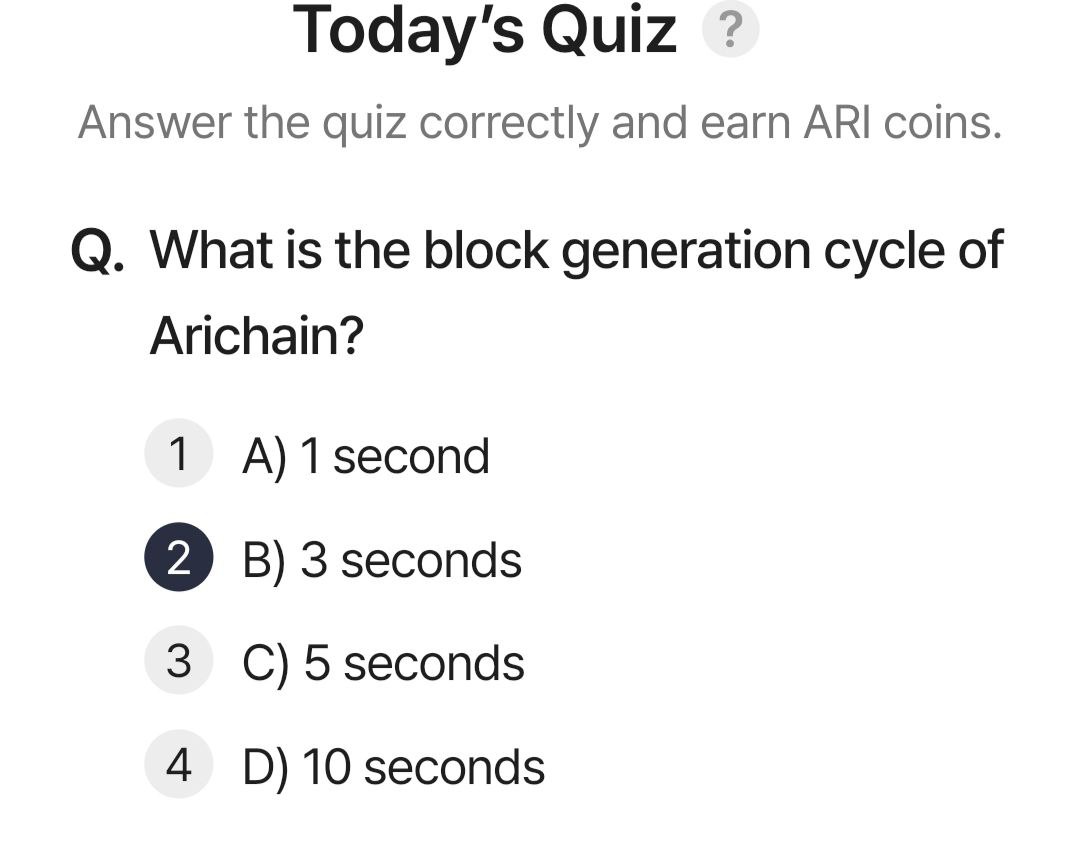Open the help question mark icon
Image resolution: width=1080 pixels, height=850 pixels.
point(730,29)
